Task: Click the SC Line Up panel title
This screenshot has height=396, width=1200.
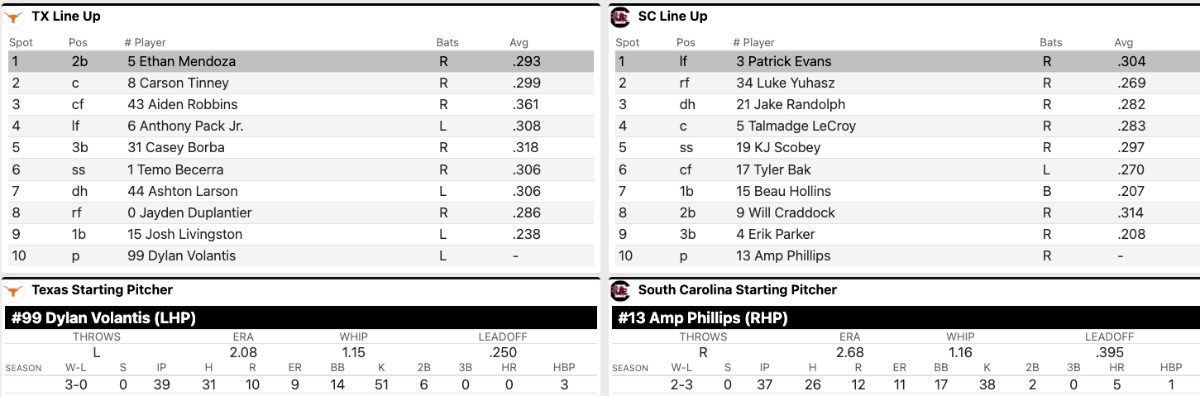Action: [672, 16]
